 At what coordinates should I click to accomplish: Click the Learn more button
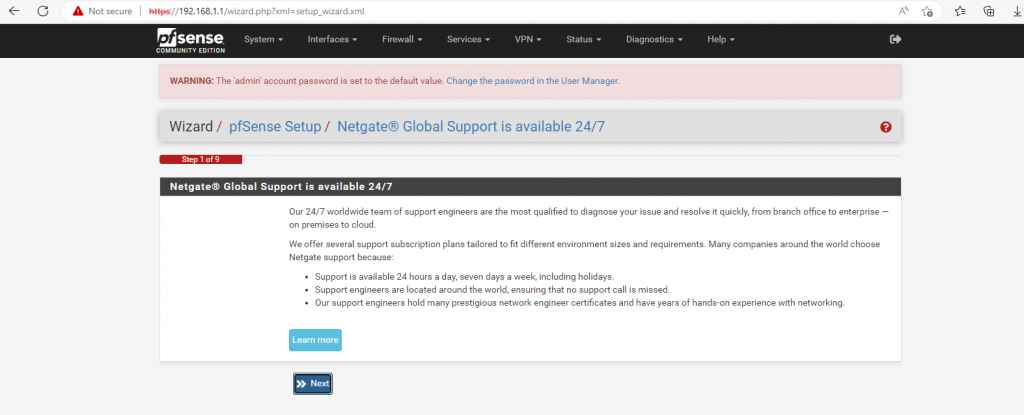[315, 340]
